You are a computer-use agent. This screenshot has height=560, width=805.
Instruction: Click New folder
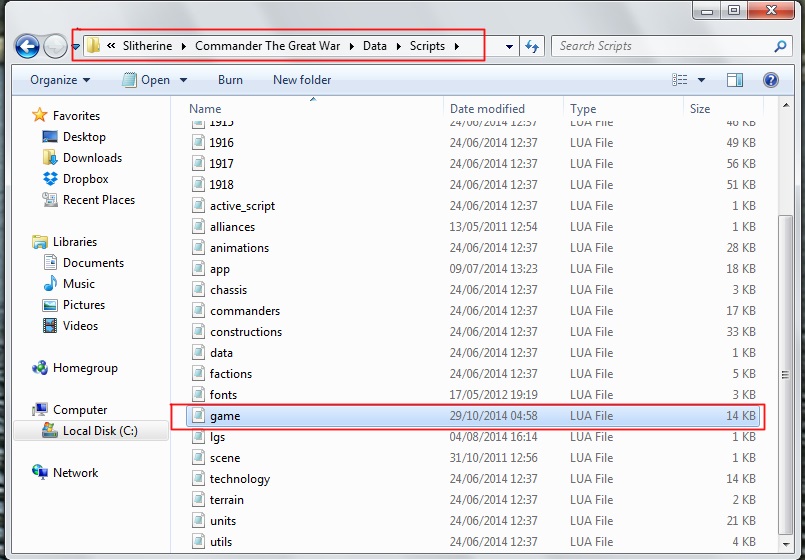tap(302, 80)
